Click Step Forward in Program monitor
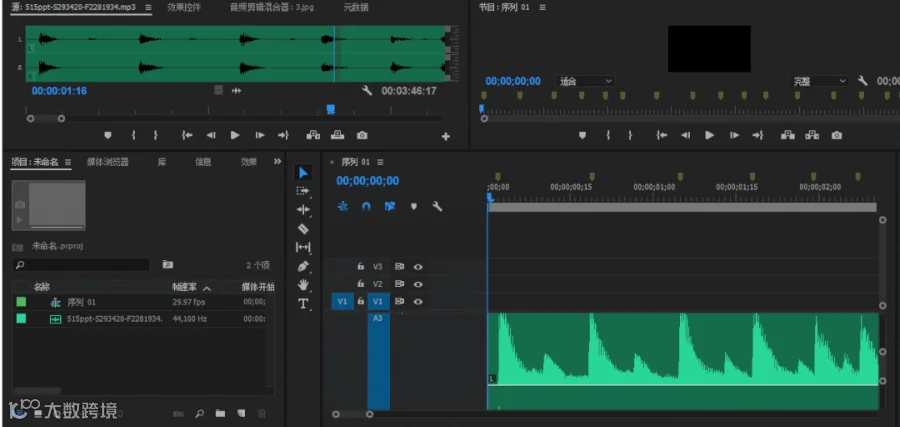This screenshot has height=427, width=900. 734,135
